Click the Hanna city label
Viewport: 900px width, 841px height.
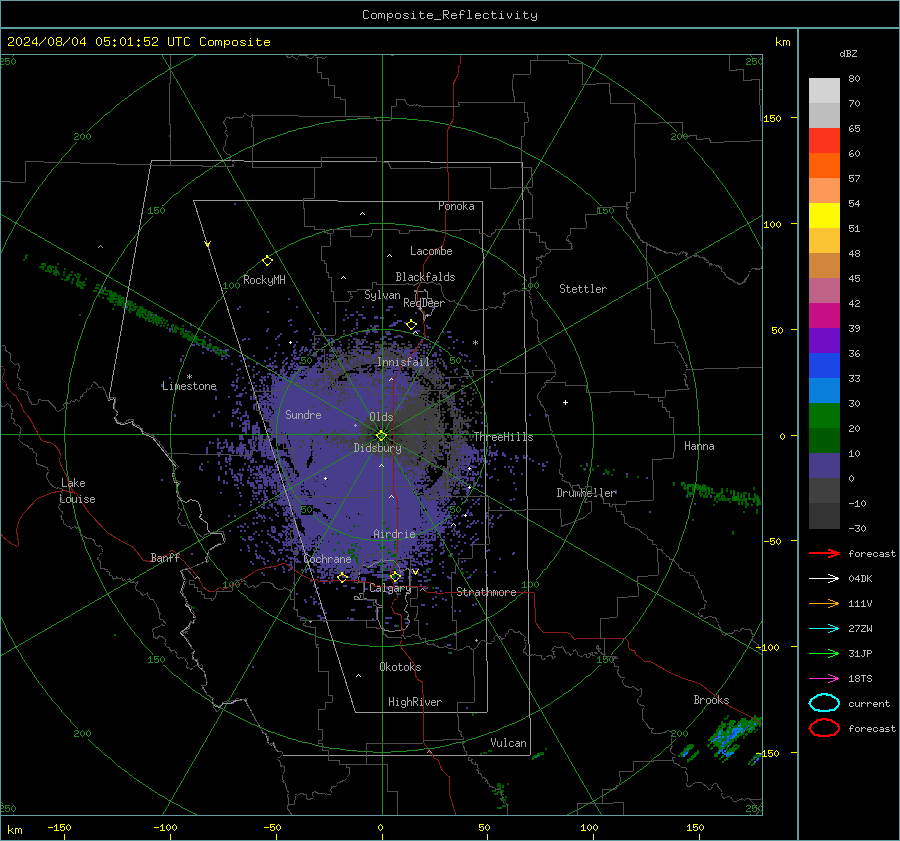(699, 446)
